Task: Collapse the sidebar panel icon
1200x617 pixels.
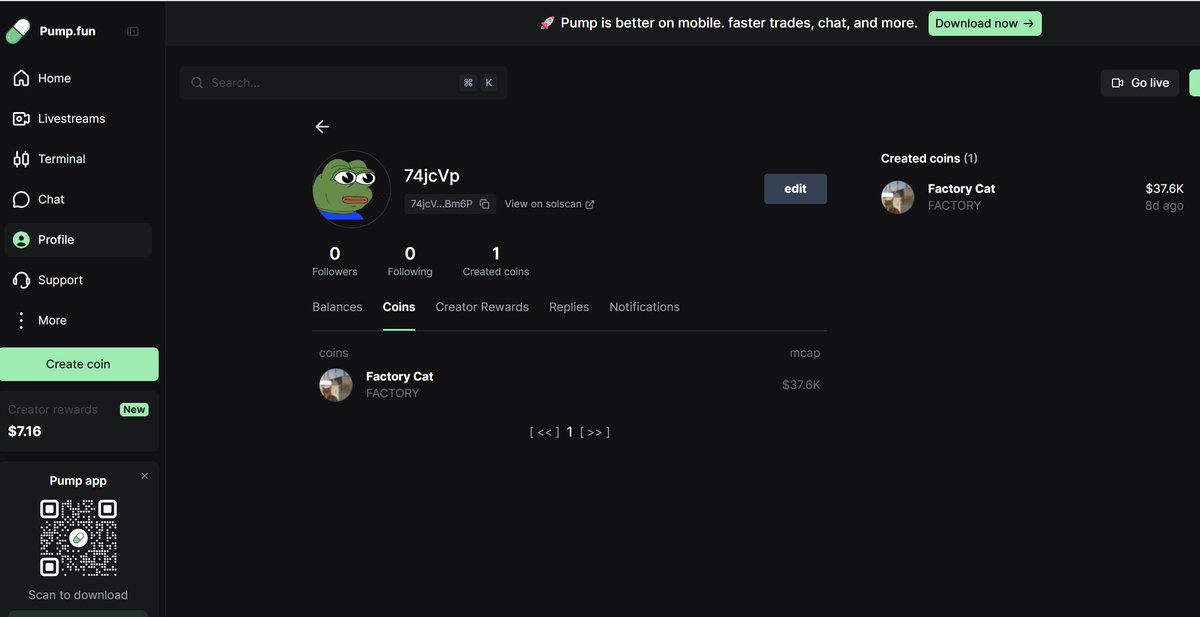Action: (133, 32)
